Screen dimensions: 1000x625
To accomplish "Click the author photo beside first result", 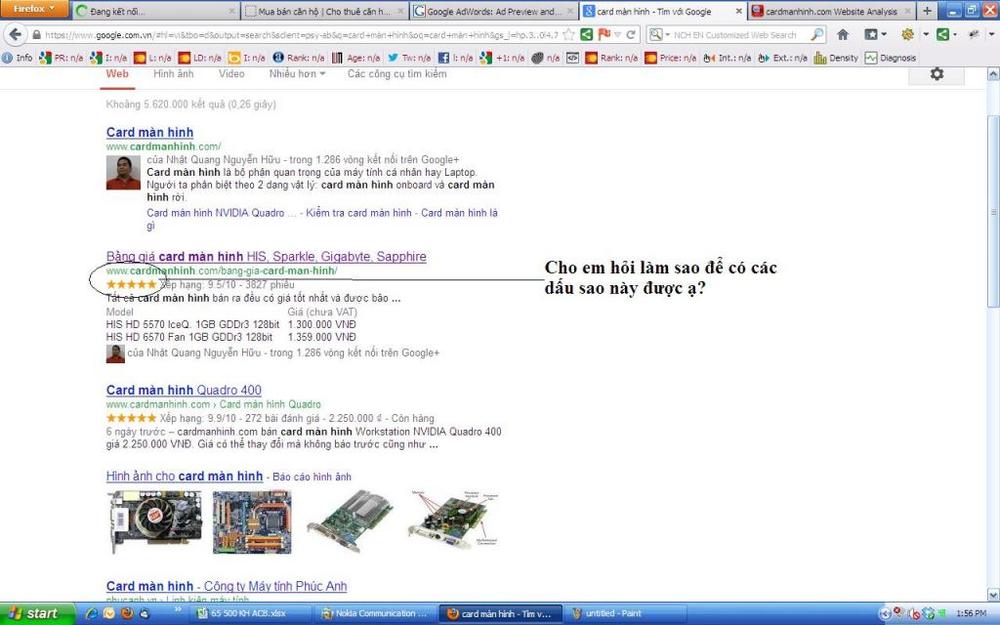I will click(x=123, y=173).
